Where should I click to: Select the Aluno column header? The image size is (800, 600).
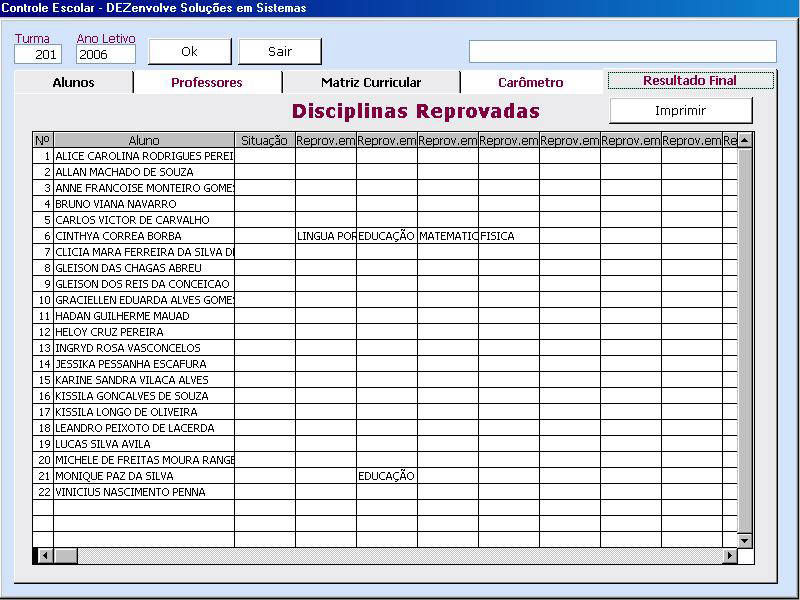144,141
